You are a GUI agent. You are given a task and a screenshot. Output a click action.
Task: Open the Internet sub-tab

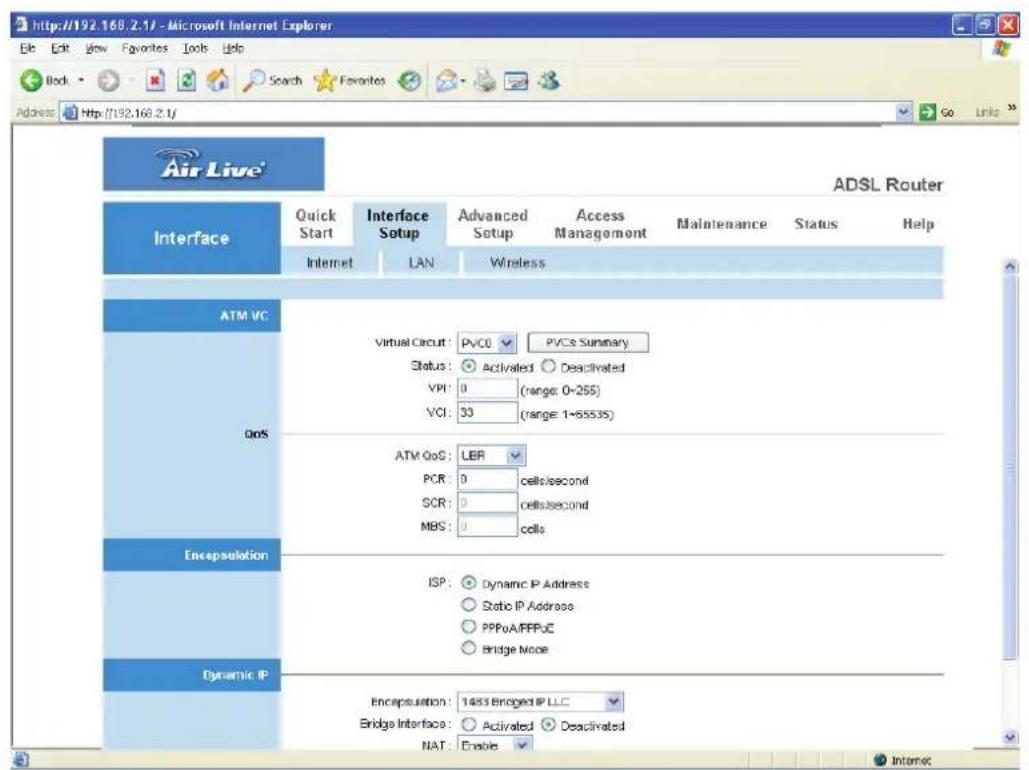click(329, 263)
